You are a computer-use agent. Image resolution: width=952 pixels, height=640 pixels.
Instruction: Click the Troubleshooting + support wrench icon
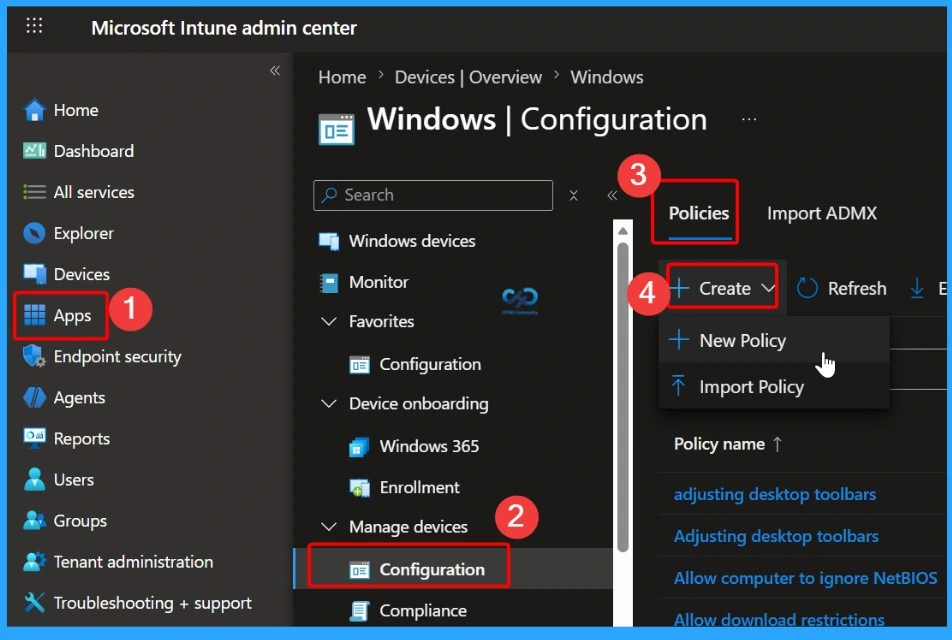tap(34, 602)
